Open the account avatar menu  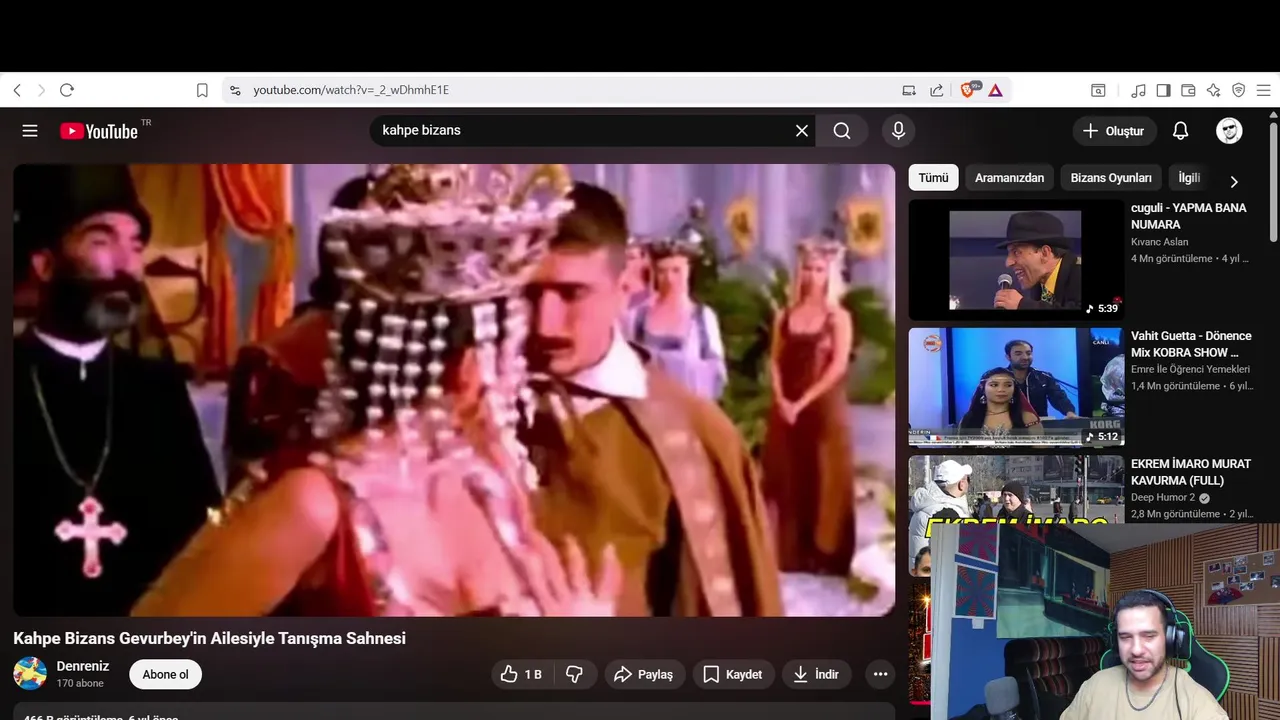coord(1229,131)
